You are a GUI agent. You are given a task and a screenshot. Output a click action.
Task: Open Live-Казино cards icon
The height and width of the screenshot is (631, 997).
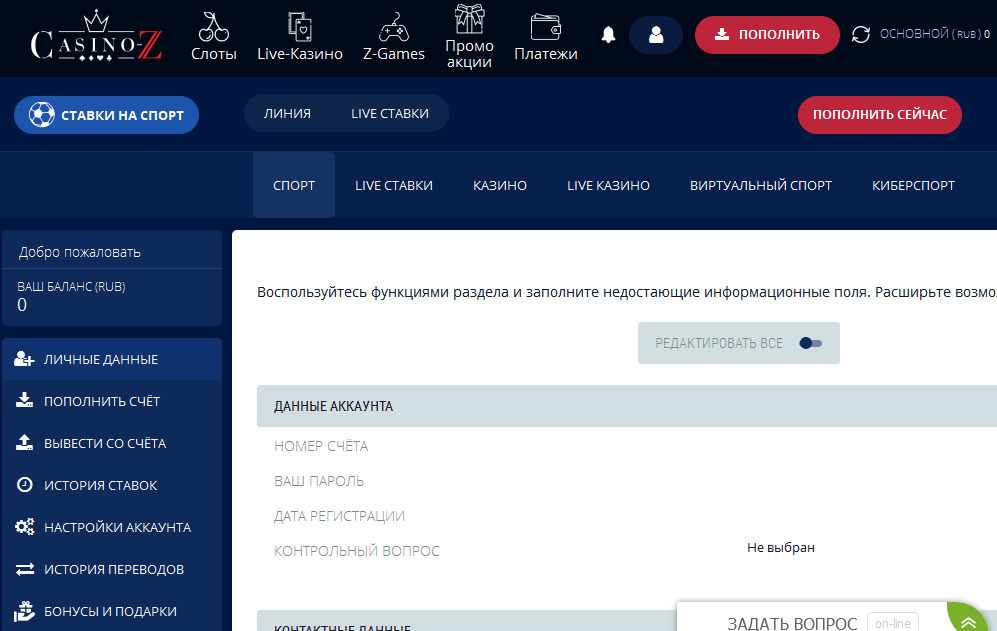tap(299, 26)
